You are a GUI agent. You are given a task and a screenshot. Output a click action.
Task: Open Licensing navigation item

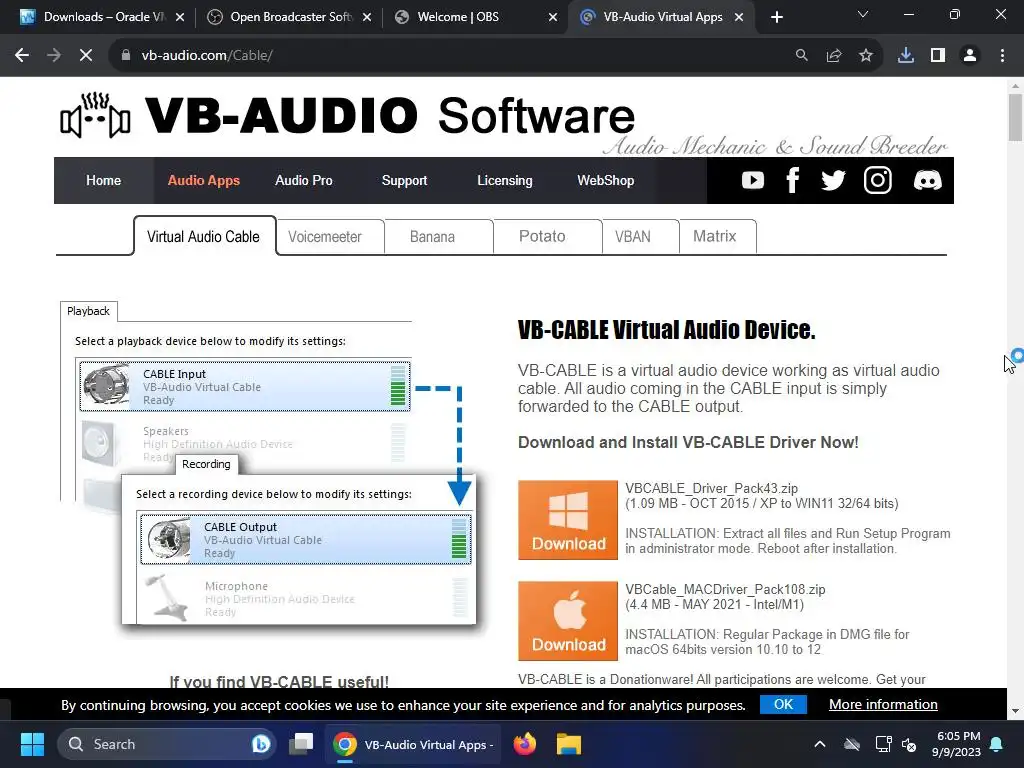click(505, 180)
